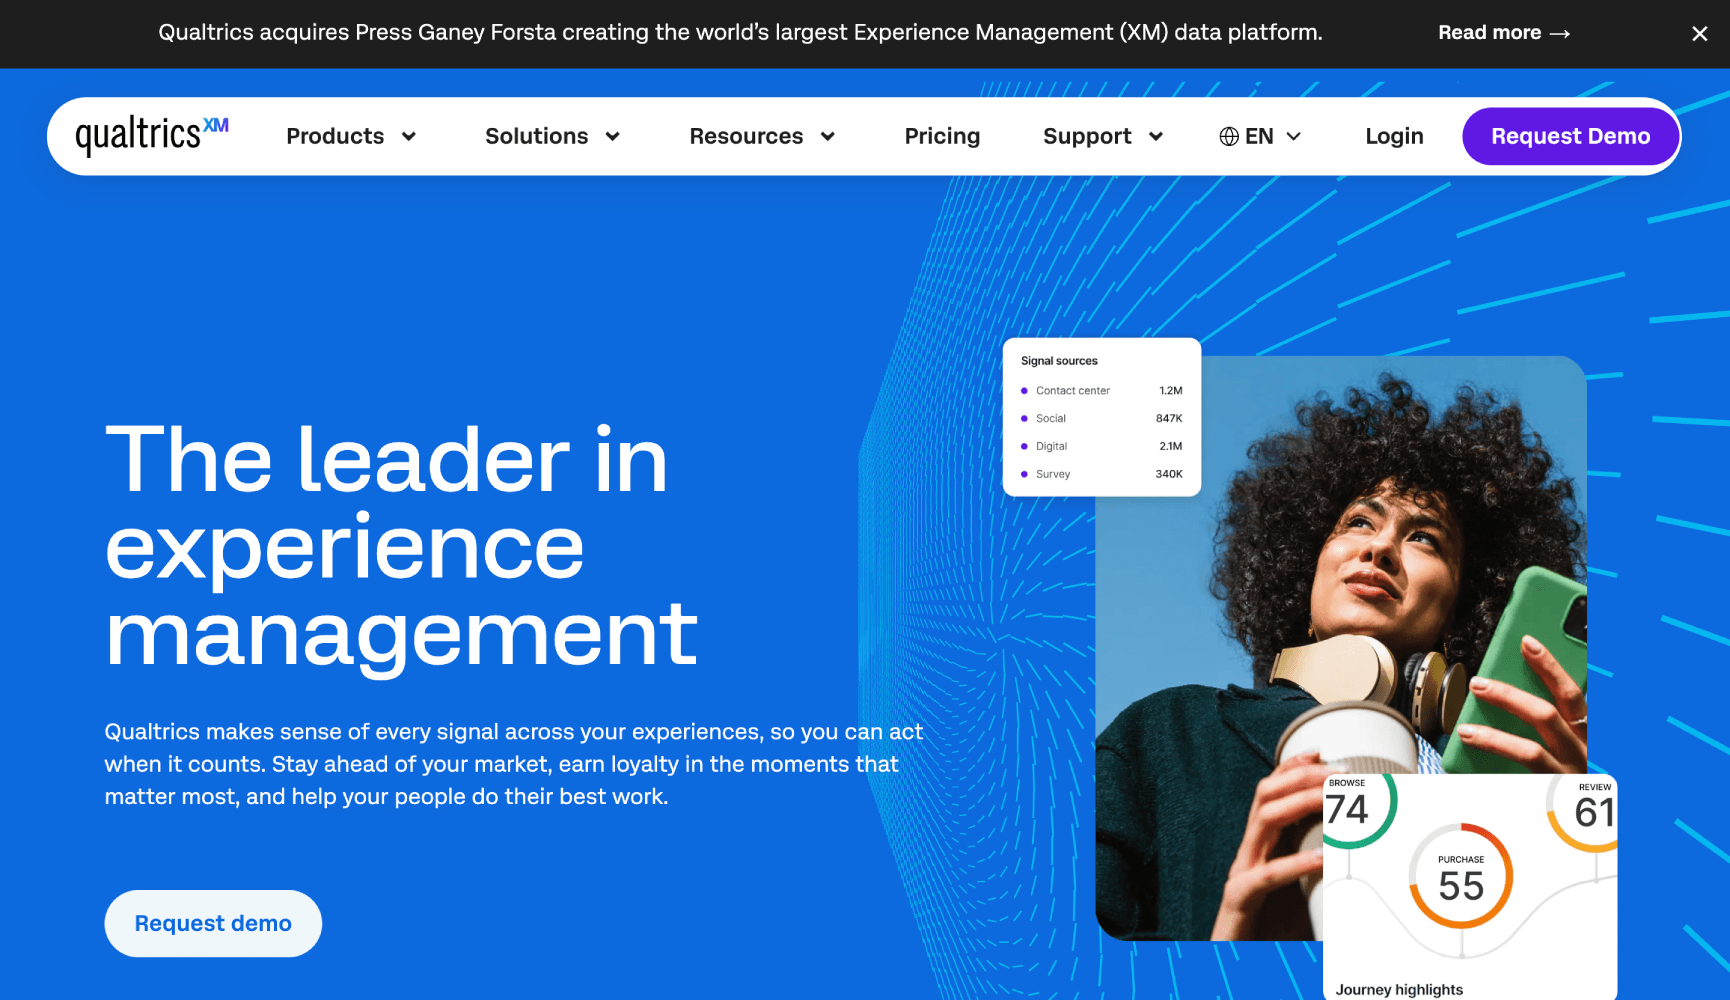Click the Qualtrics XM logo
This screenshot has height=1000, width=1730.
point(152,135)
